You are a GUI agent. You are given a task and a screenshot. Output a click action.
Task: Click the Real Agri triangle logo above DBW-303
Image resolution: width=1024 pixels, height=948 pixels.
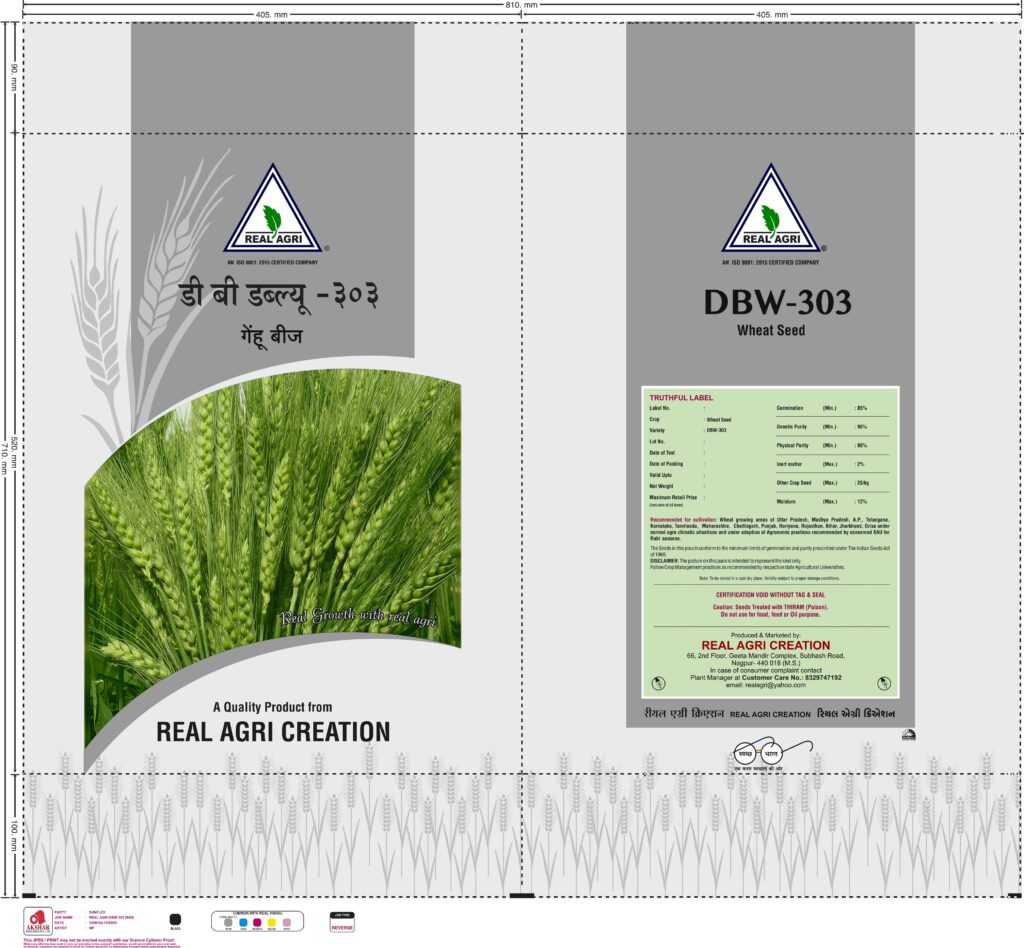pos(771,208)
